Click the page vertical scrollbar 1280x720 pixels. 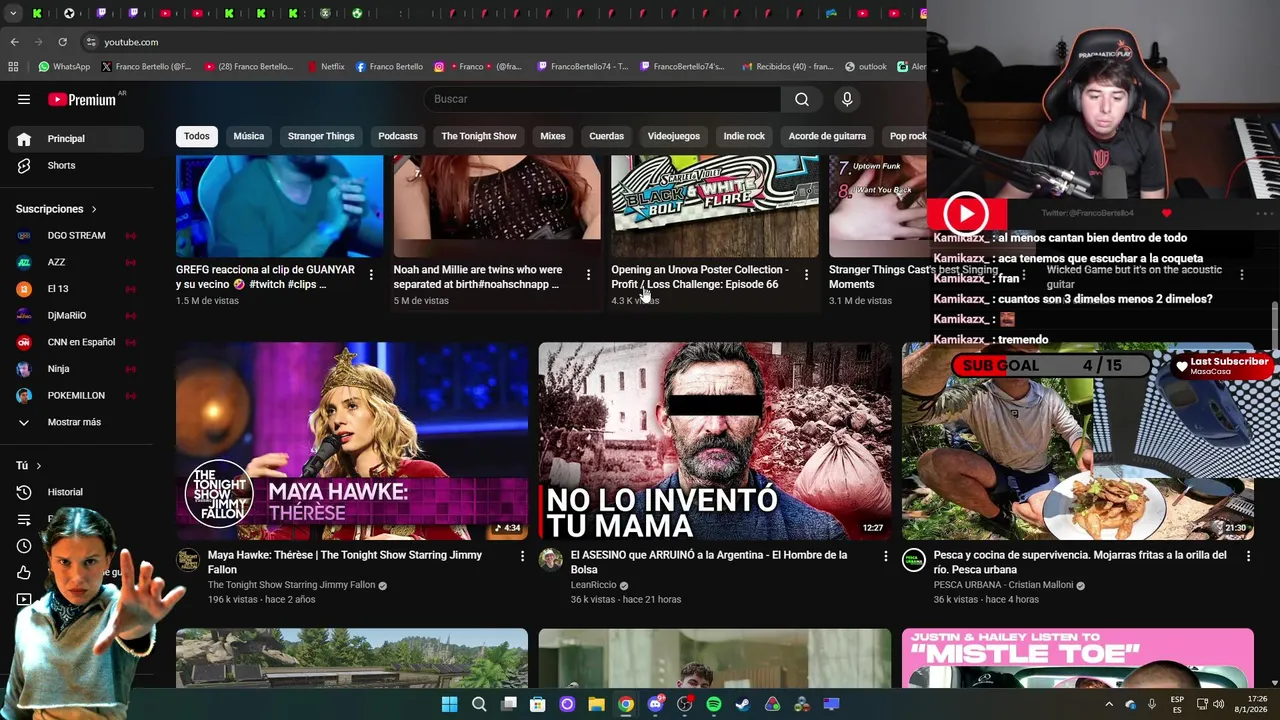[x=1274, y=328]
